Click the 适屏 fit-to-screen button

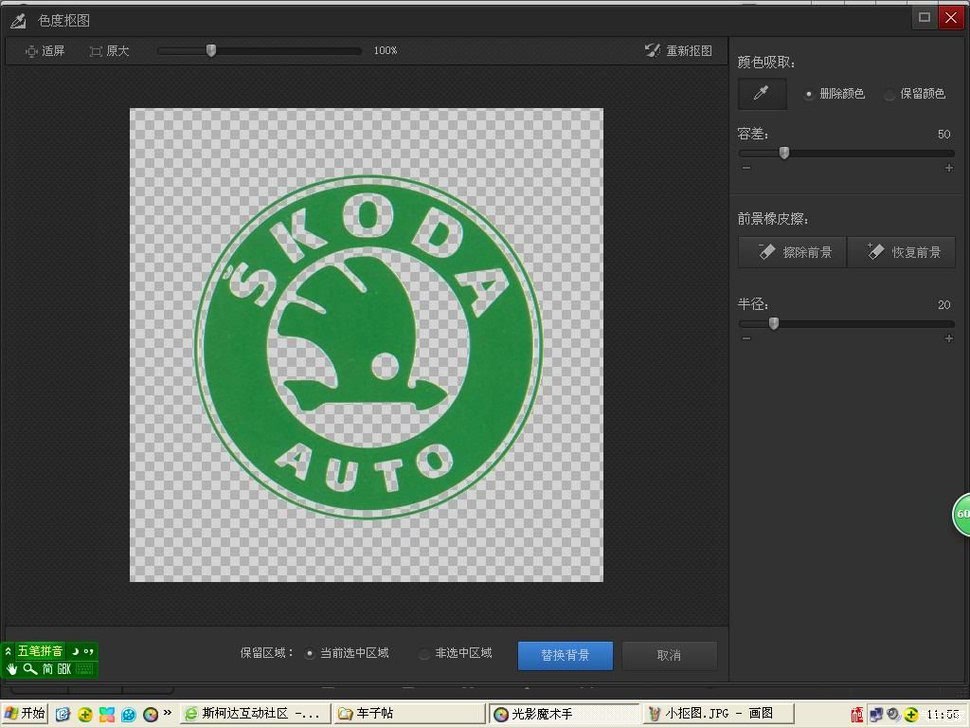45,51
